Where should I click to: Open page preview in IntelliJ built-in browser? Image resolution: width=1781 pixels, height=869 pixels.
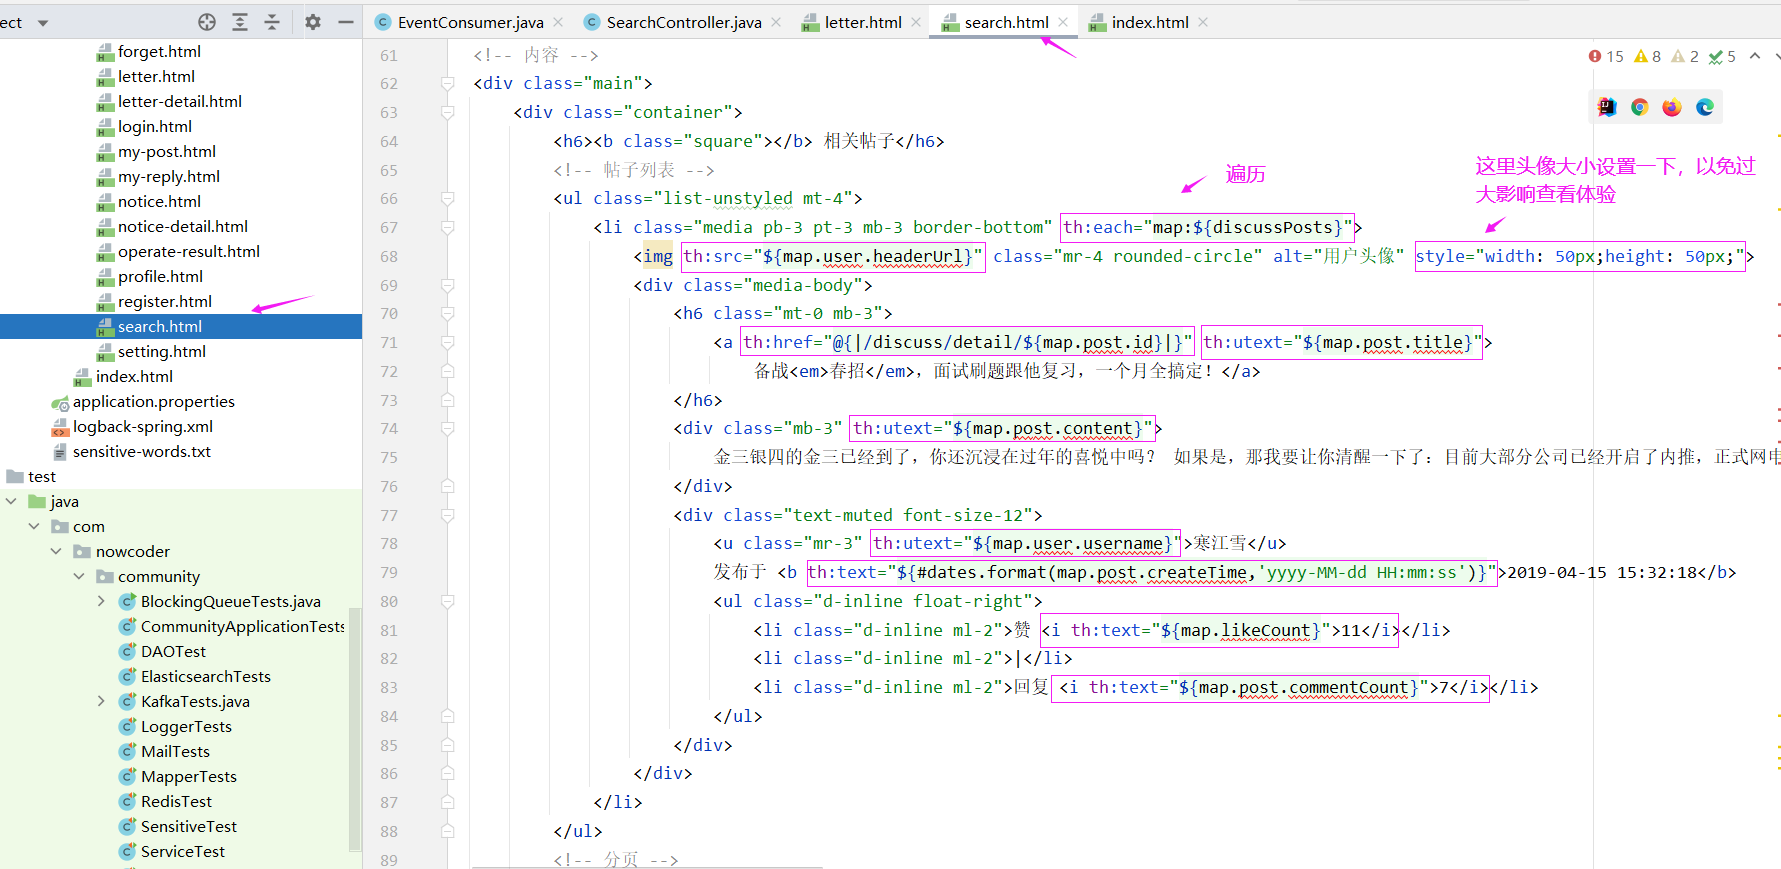[1607, 107]
